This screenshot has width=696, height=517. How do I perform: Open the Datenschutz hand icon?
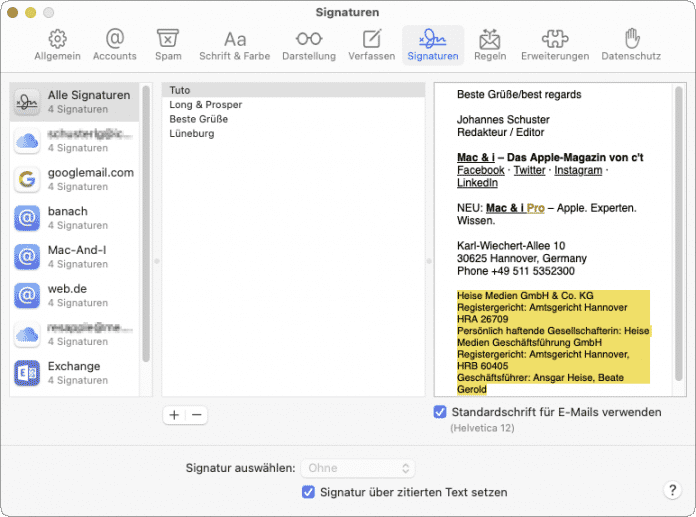click(632, 38)
